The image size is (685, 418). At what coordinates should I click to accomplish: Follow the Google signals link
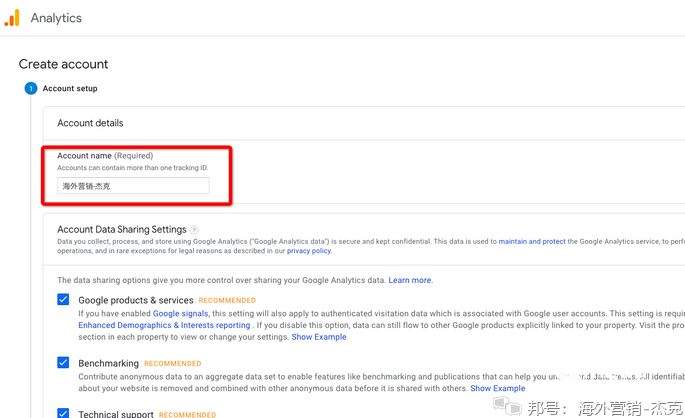point(180,313)
